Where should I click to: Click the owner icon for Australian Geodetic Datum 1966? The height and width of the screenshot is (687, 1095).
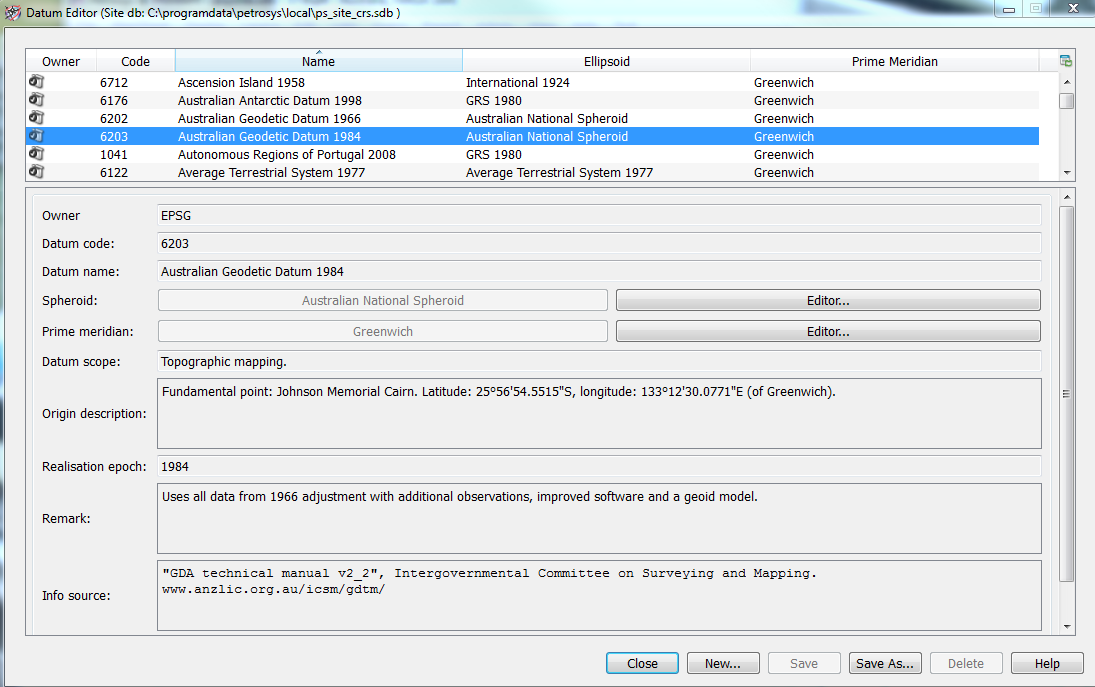(x=36, y=118)
